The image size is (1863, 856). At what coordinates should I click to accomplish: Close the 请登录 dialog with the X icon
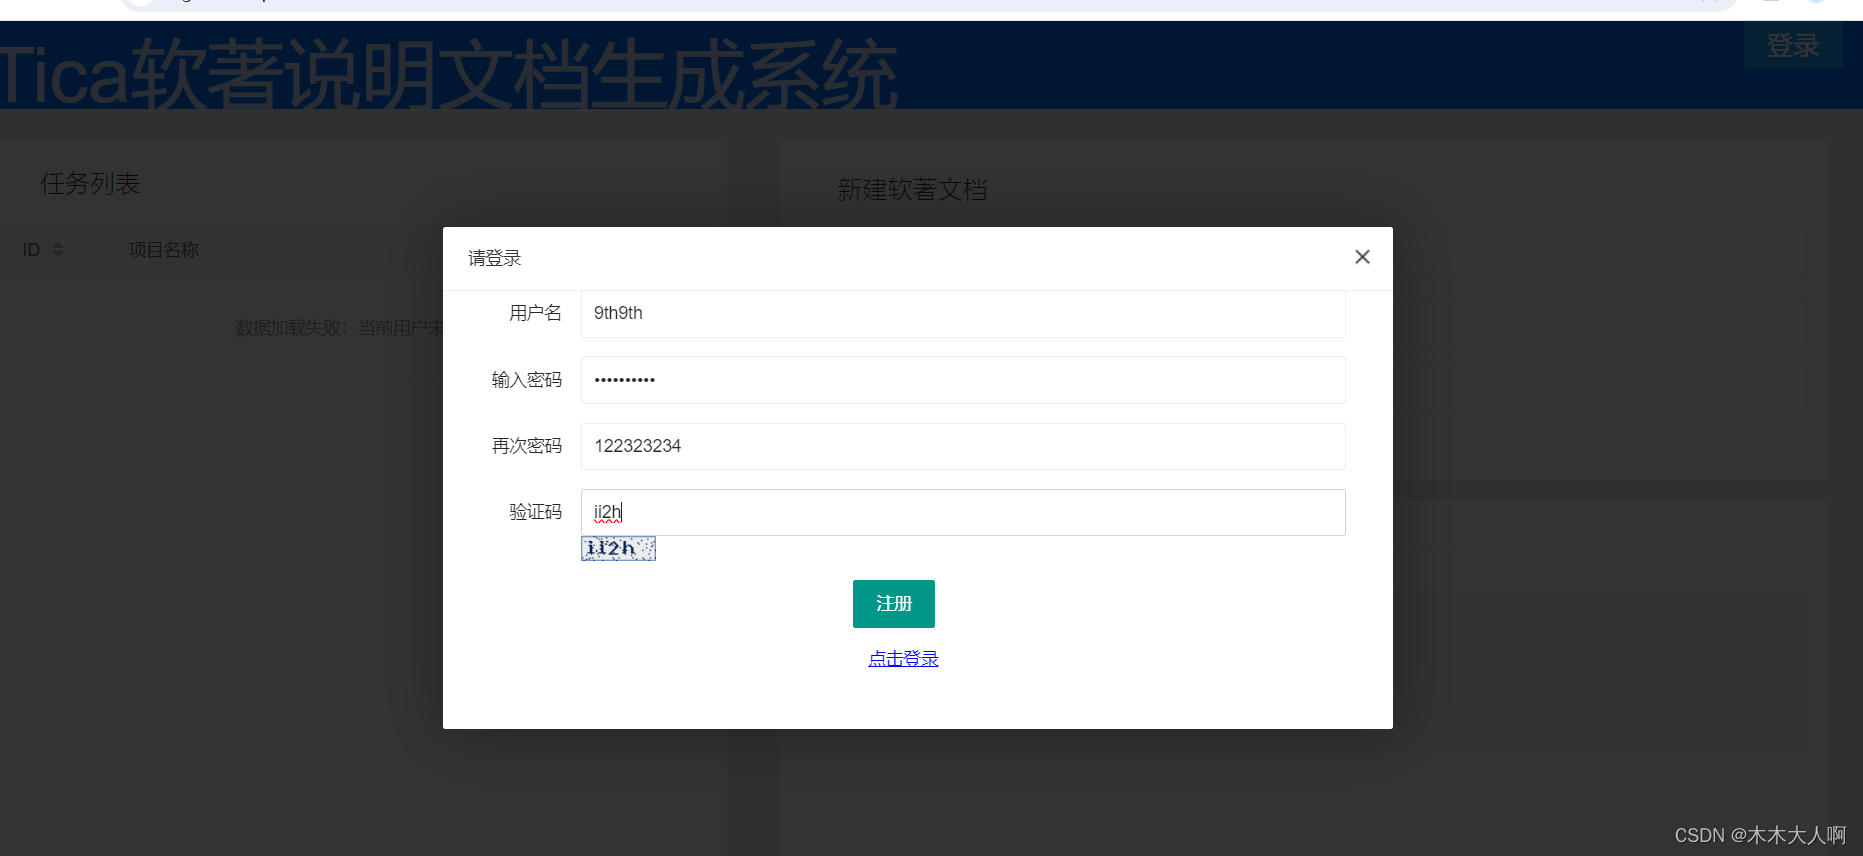click(1362, 257)
